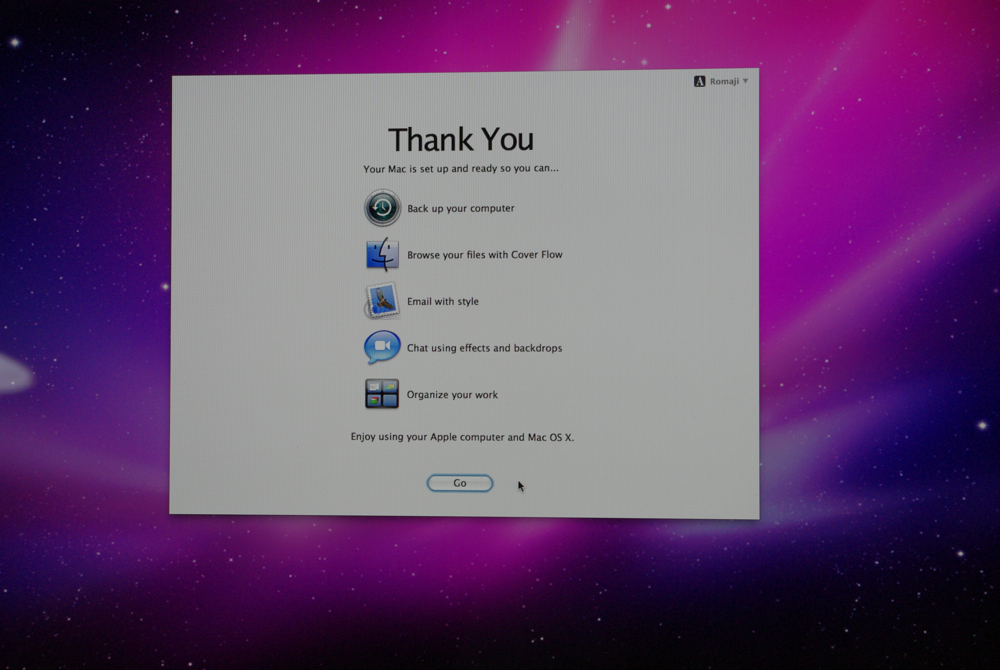Viewport: 1000px width, 670px height.
Task: Click the Go button
Action: (460, 483)
